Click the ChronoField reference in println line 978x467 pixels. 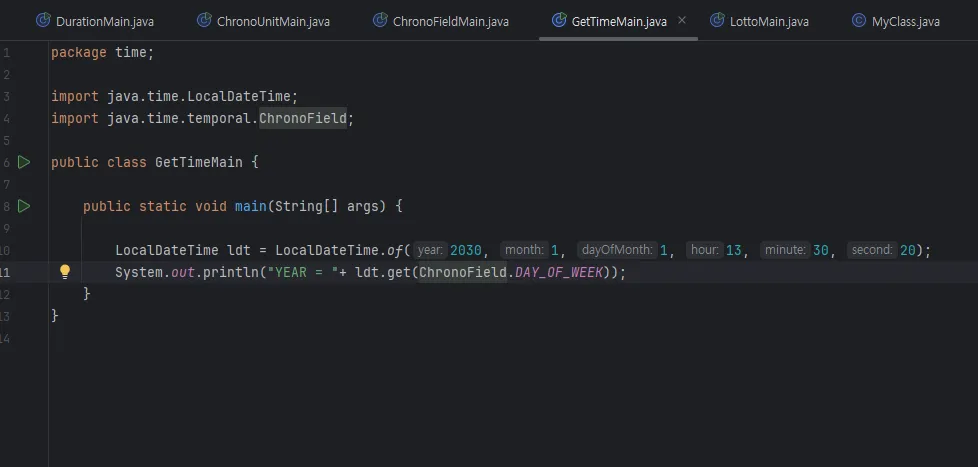pos(462,272)
